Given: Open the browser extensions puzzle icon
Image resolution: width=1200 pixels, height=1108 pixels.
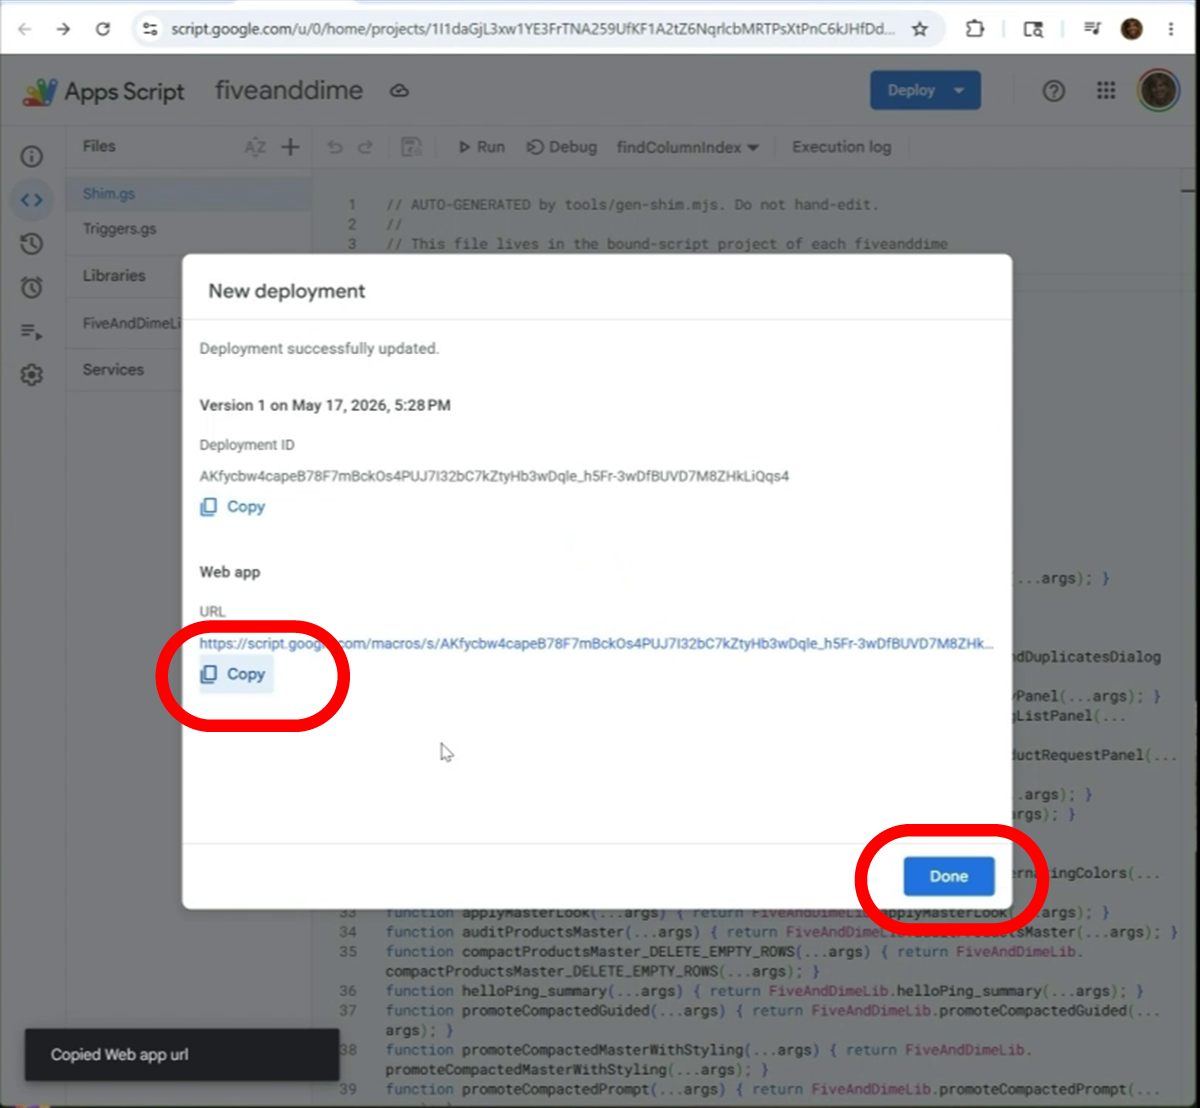Looking at the screenshot, I should (x=975, y=29).
